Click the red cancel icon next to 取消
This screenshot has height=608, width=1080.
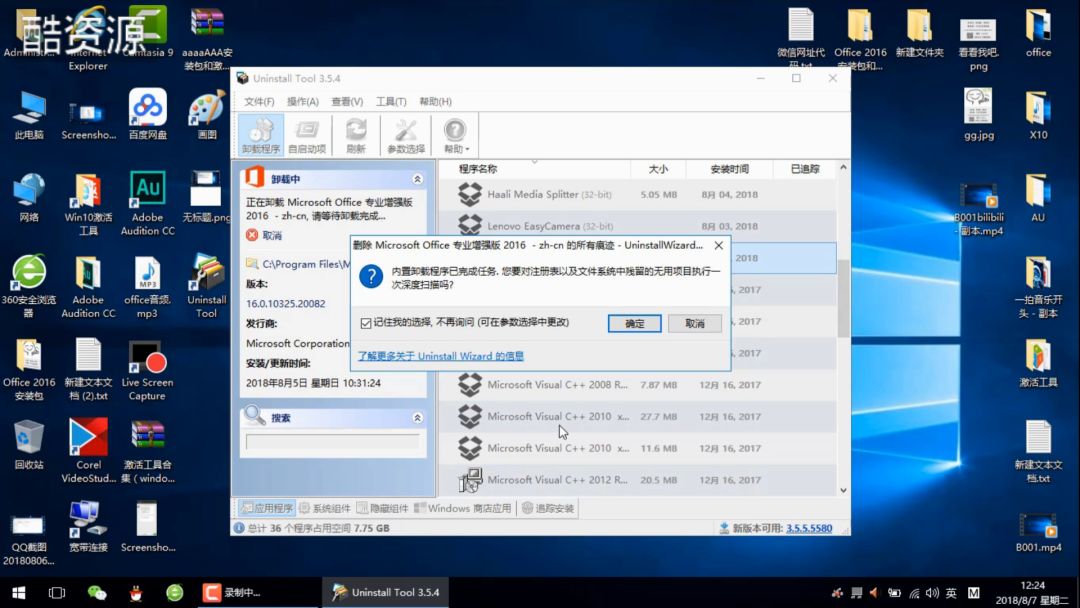click(252, 235)
